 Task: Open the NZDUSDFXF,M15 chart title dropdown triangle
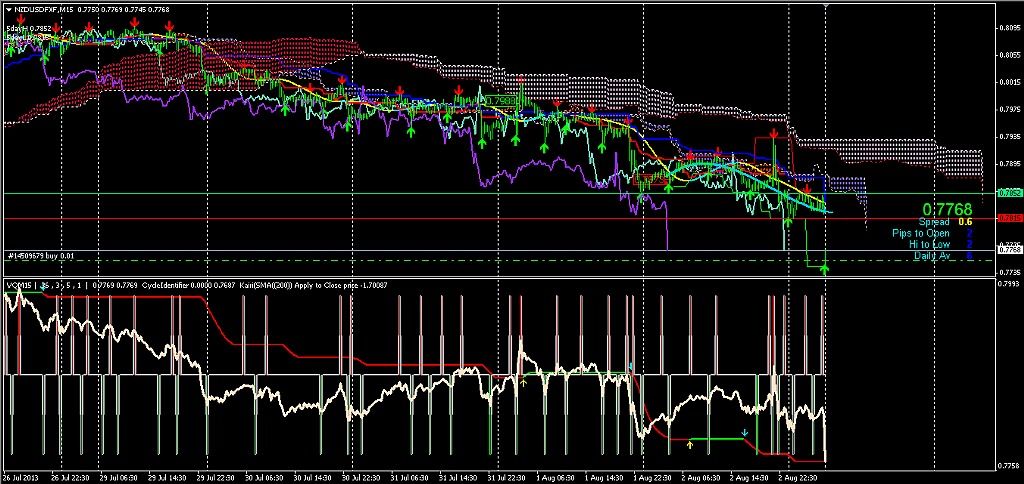pyautogui.click(x=8, y=9)
